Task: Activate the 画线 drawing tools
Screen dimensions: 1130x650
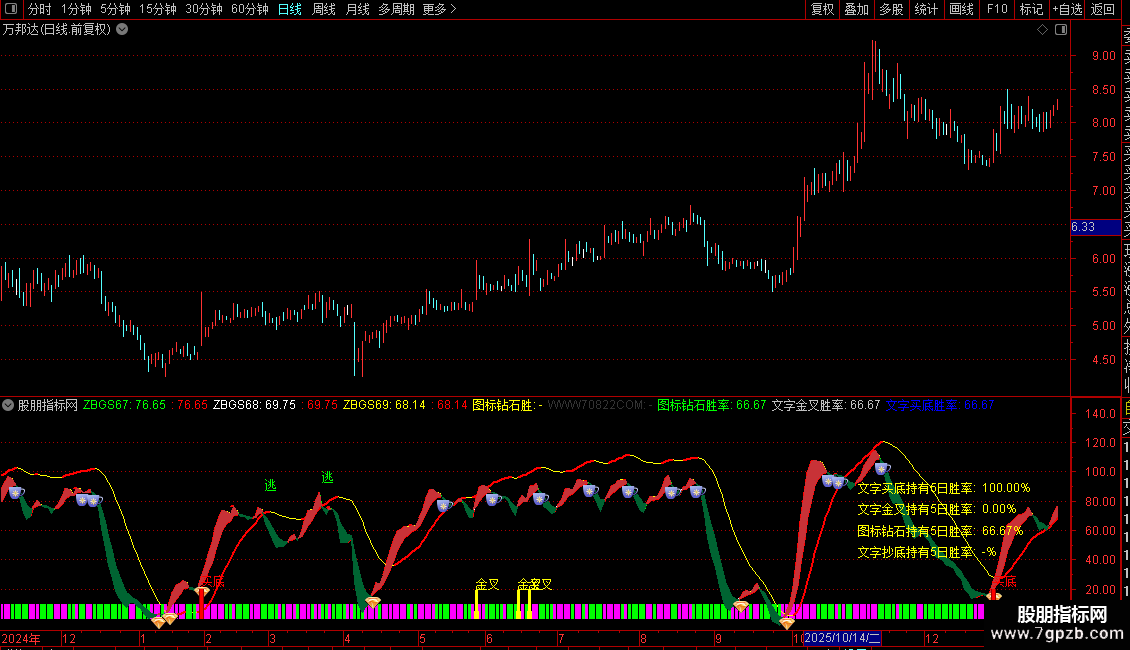Action: (961, 9)
